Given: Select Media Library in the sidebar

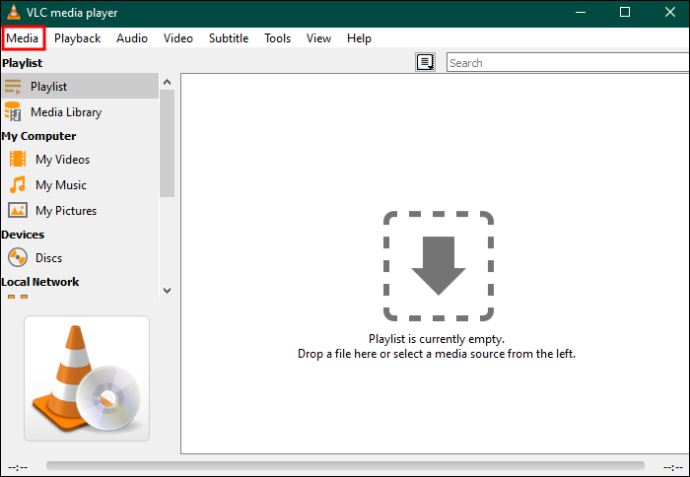Looking at the screenshot, I should 80,112.
